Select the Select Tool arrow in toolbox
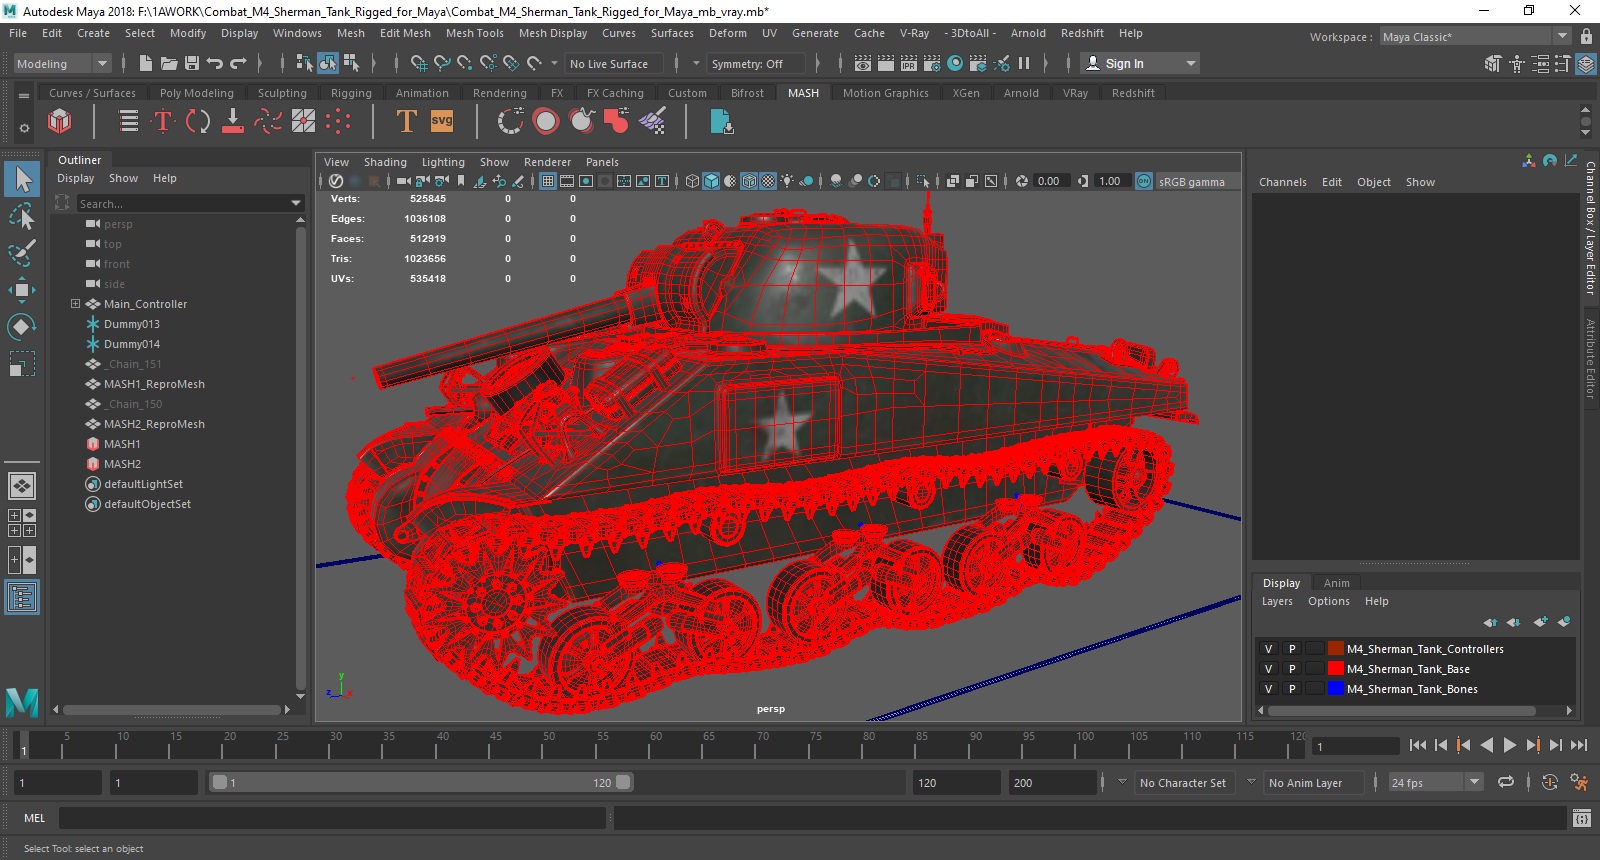Screen dimensions: 1600x860 (22, 179)
